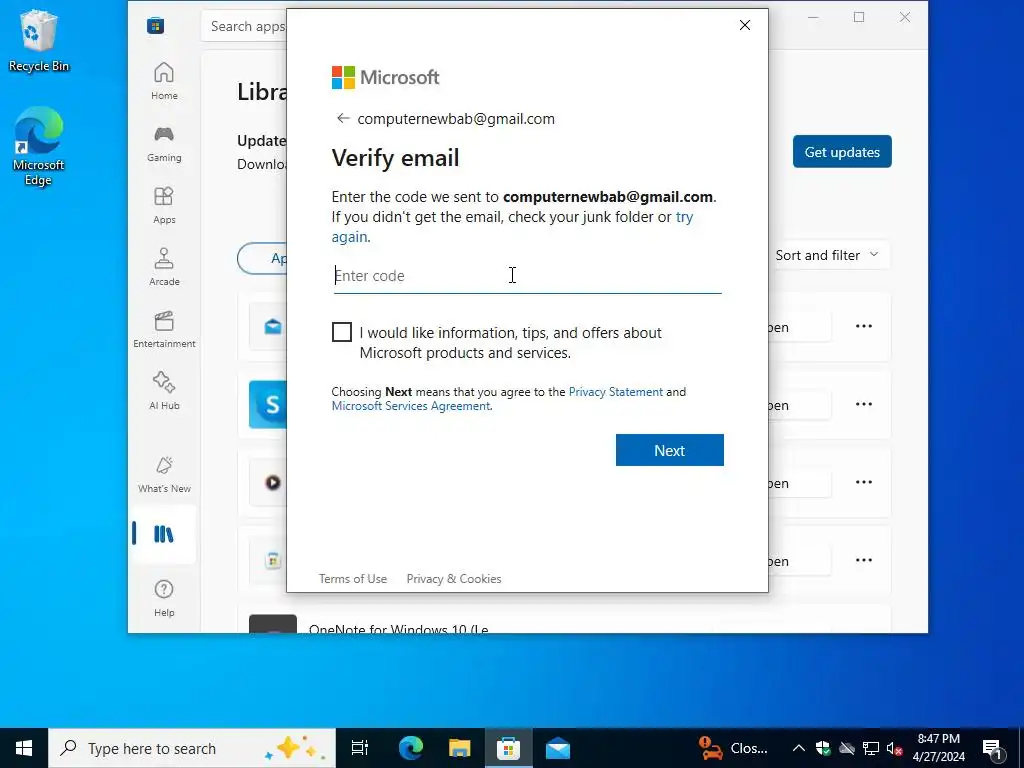The width and height of the screenshot is (1024, 768).
Task: Select Library icon in Store sidebar
Action: click(163, 534)
